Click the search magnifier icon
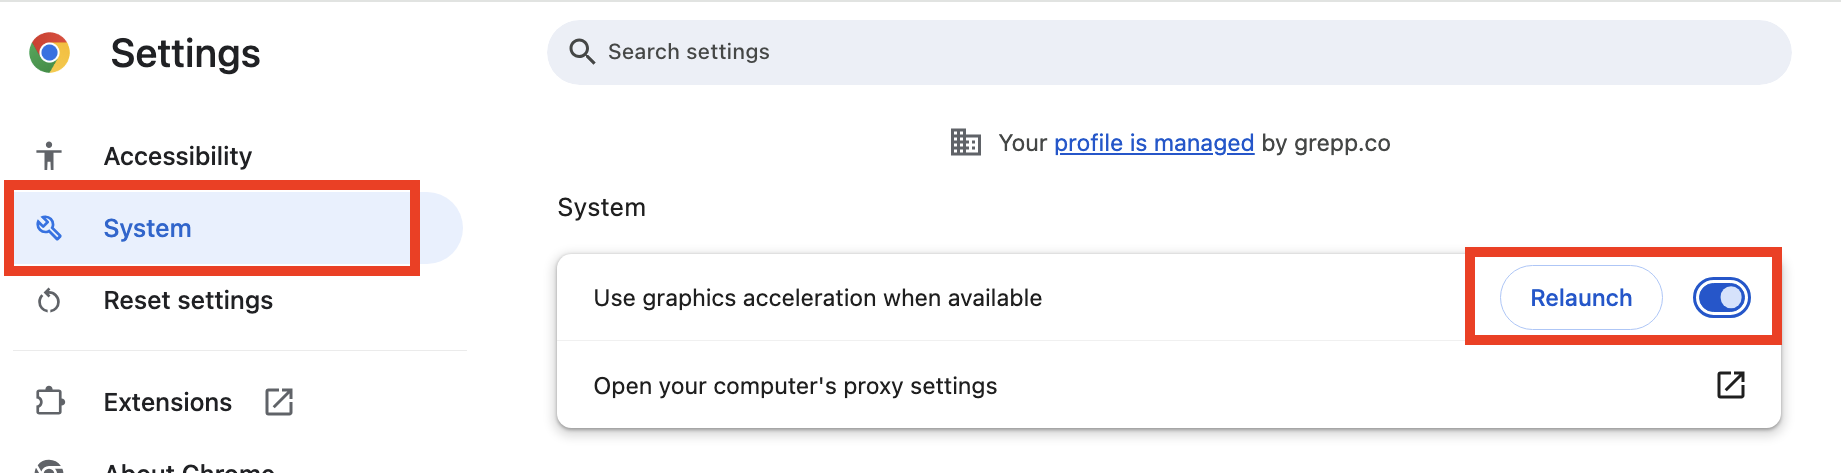The image size is (1841, 473). (582, 51)
